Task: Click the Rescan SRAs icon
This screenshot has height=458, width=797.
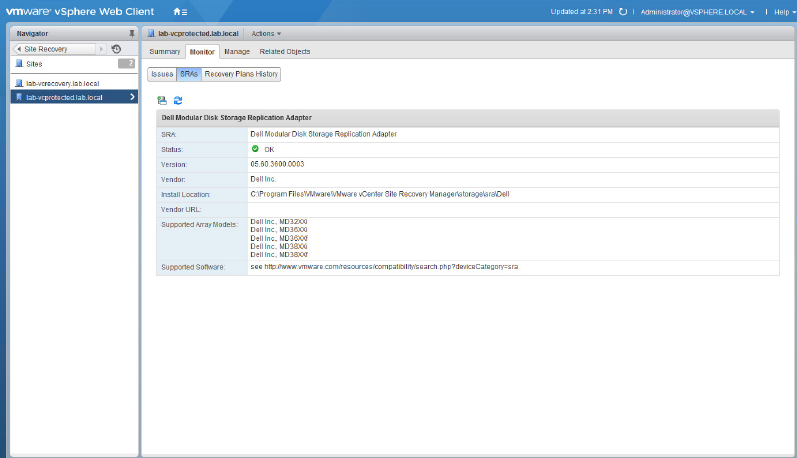Action: [x=162, y=100]
